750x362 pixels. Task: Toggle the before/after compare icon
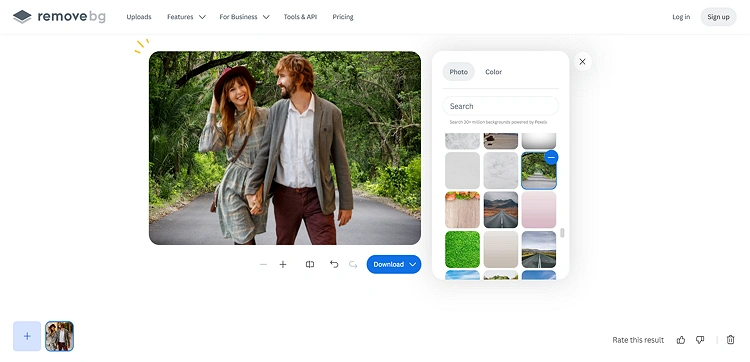(x=310, y=264)
